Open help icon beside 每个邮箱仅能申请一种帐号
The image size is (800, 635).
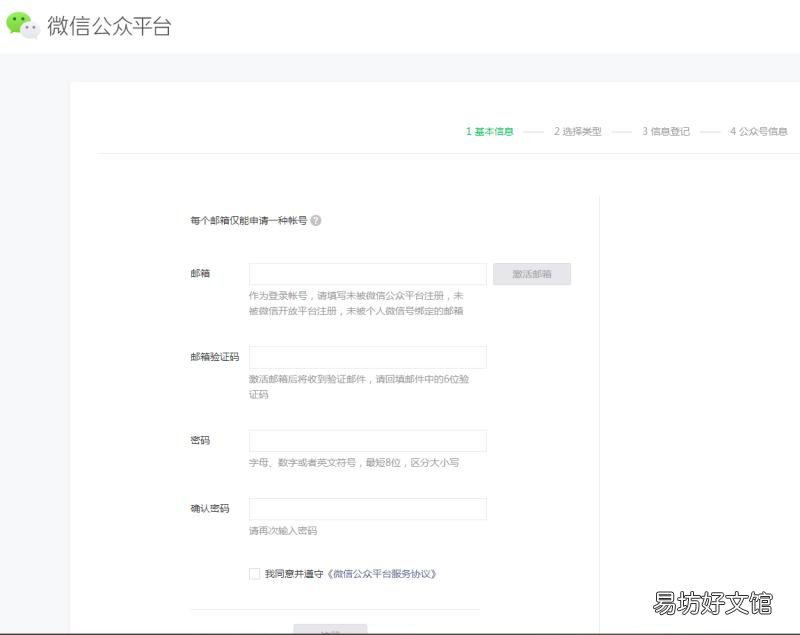click(x=316, y=220)
